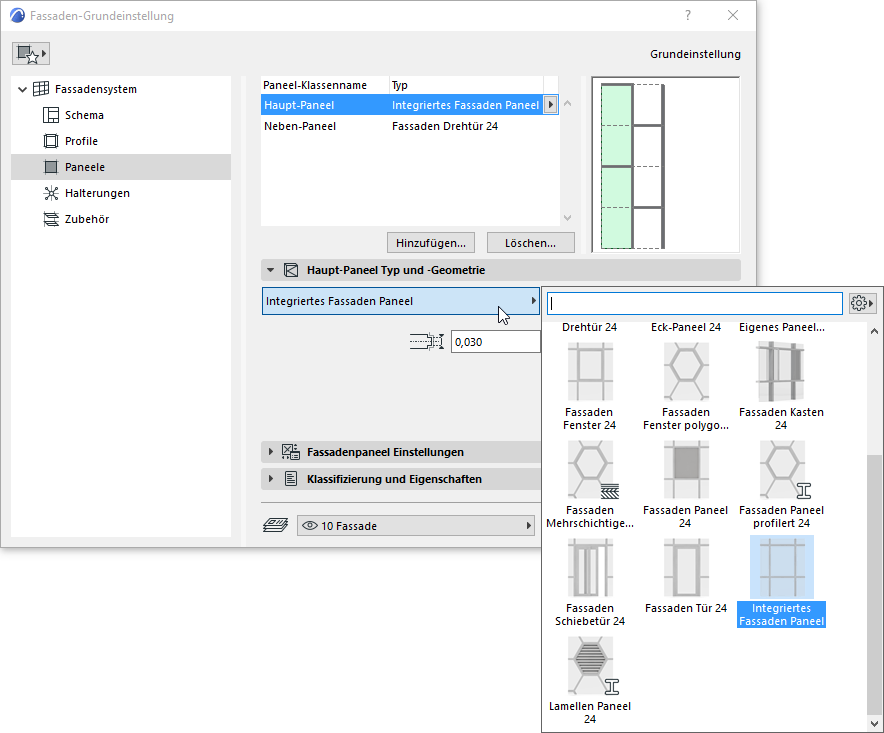Click the Schema grid icon
The width and height of the screenshot is (884, 733).
click(51, 115)
